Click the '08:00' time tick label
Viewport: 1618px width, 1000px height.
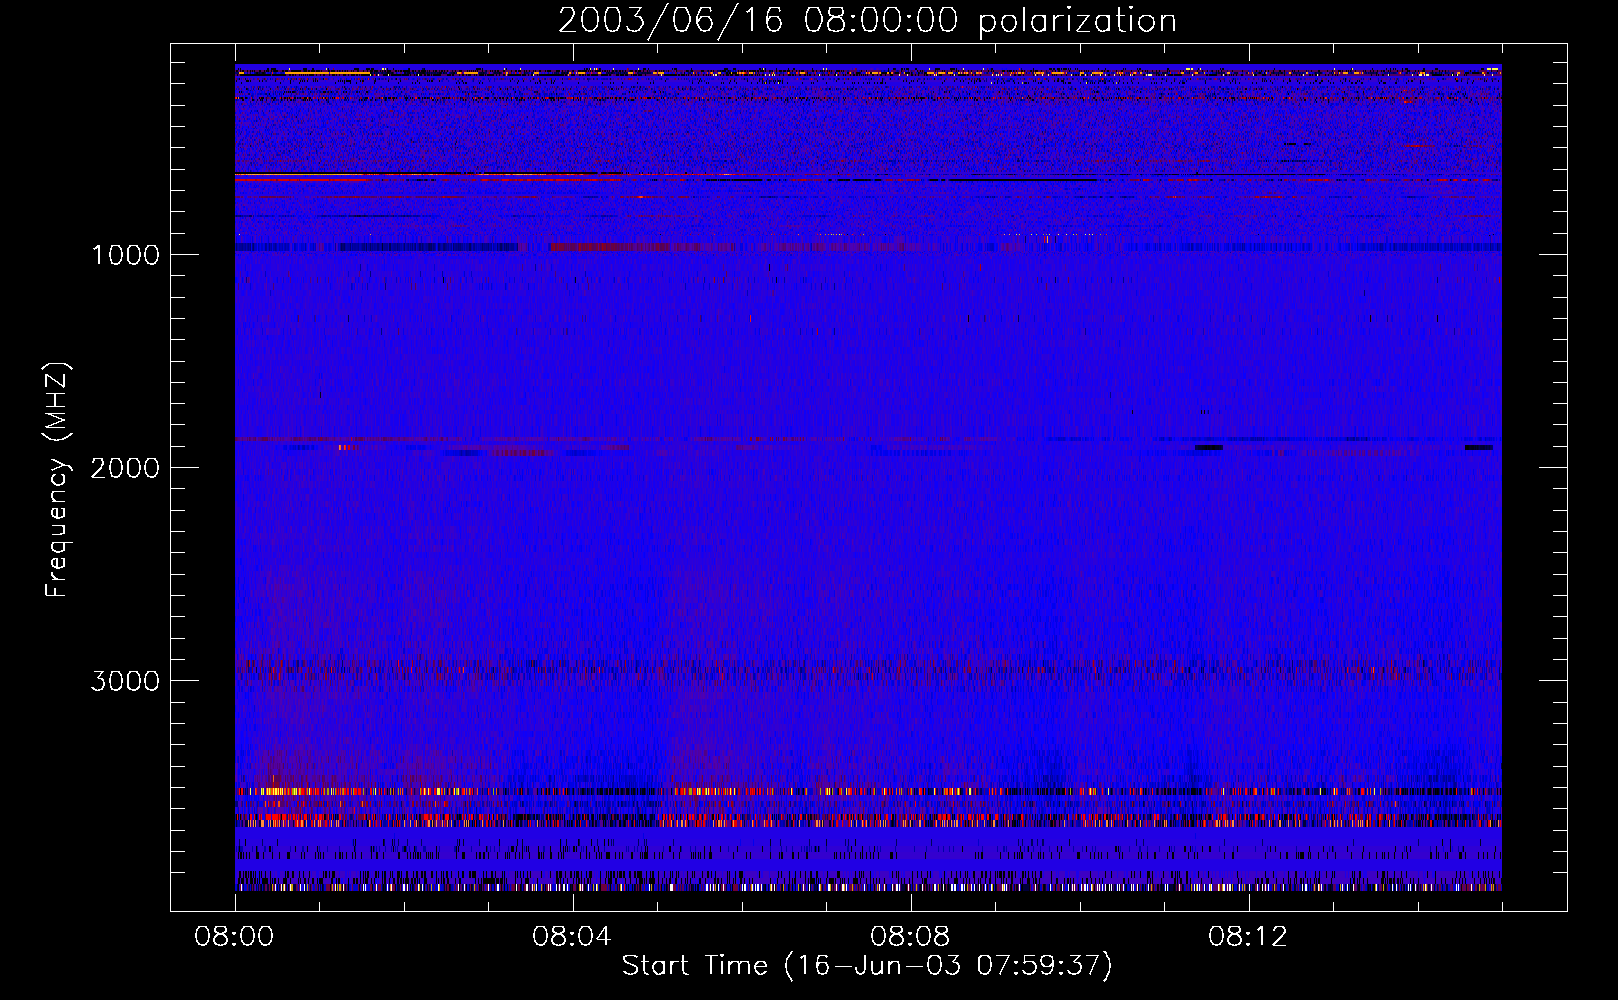click(x=234, y=937)
